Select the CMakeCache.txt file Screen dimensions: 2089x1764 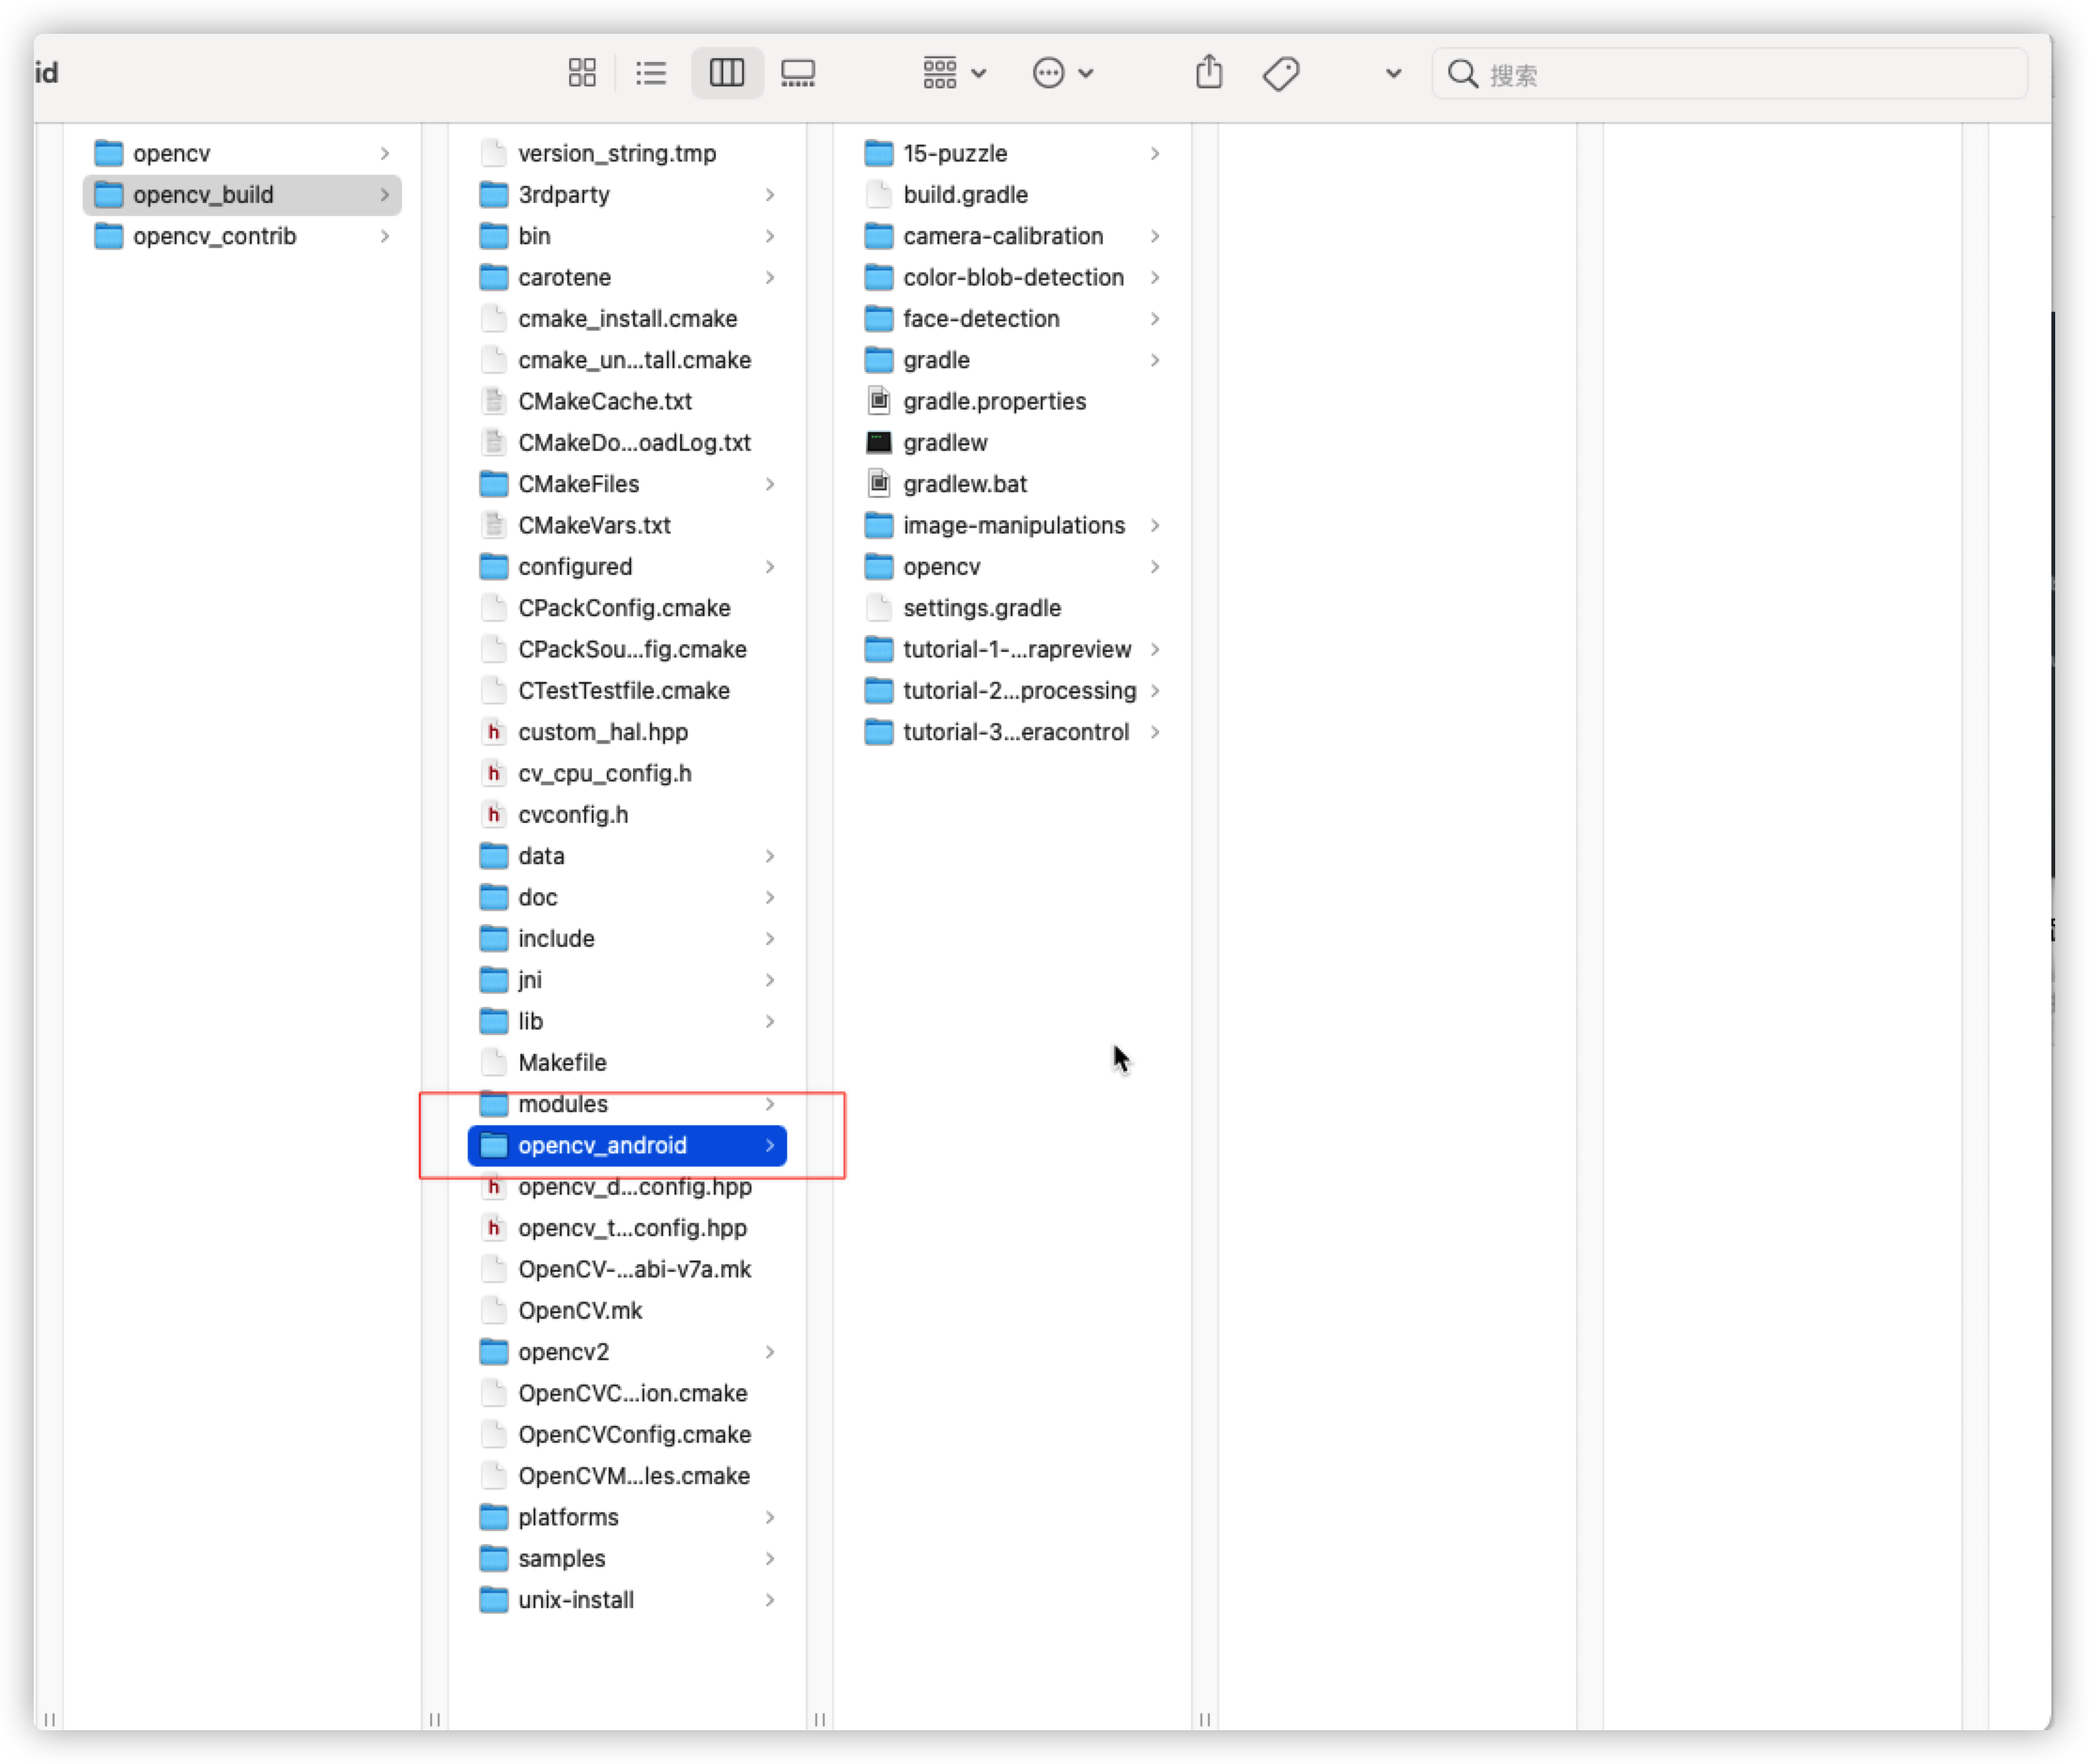click(x=604, y=402)
